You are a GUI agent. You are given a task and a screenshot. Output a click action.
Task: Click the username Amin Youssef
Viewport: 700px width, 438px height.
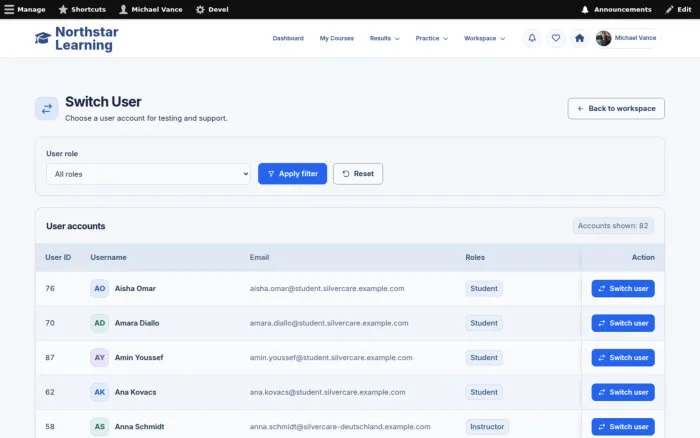pyautogui.click(x=139, y=358)
